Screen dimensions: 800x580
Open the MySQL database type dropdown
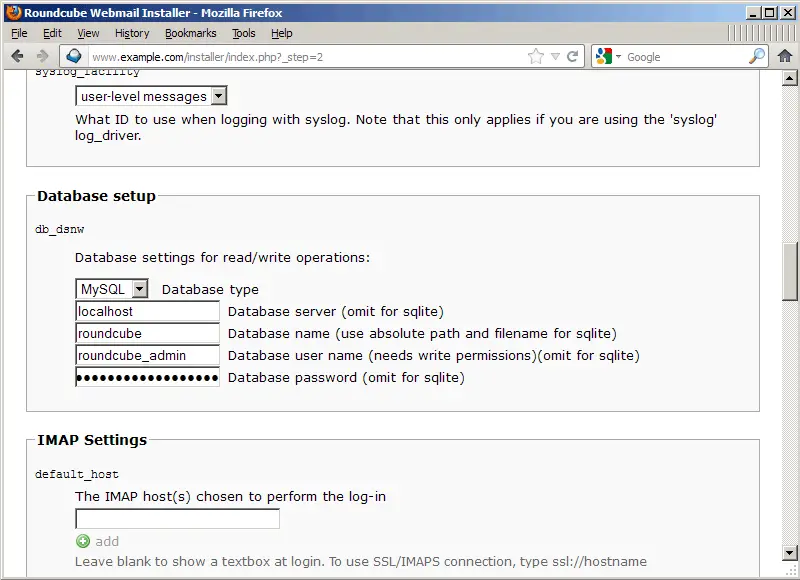[112, 289]
